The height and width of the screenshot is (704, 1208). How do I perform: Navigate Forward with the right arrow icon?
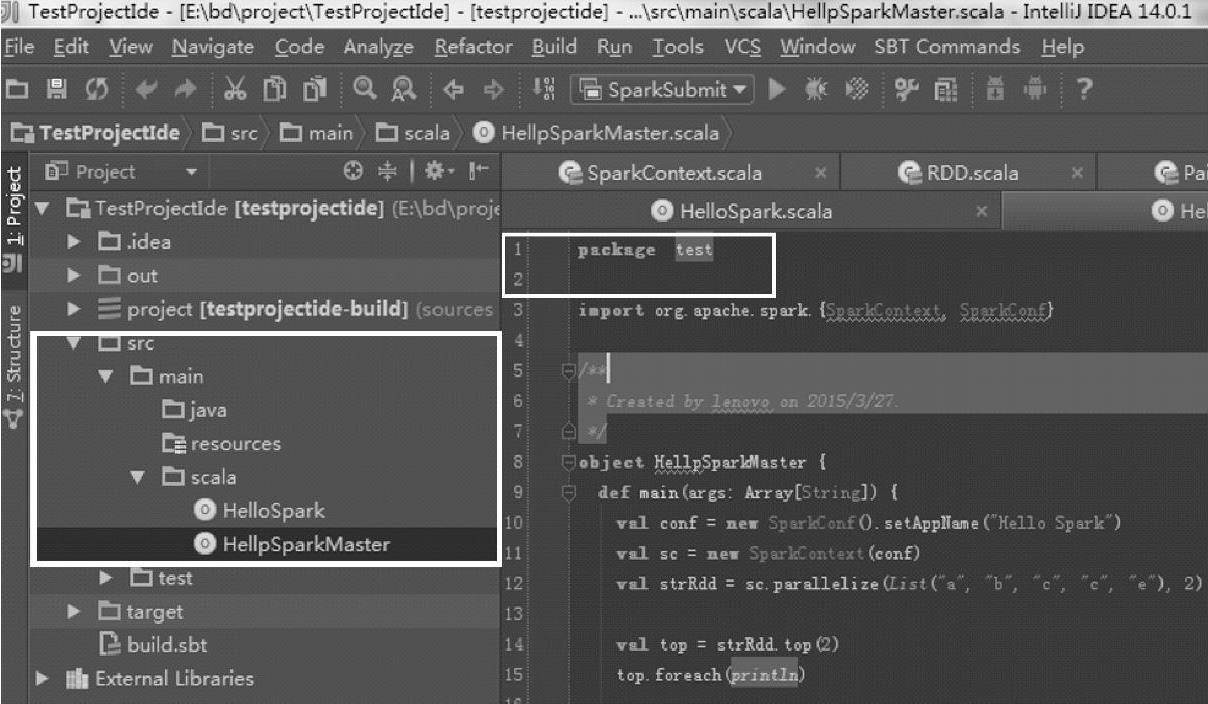point(493,90)
